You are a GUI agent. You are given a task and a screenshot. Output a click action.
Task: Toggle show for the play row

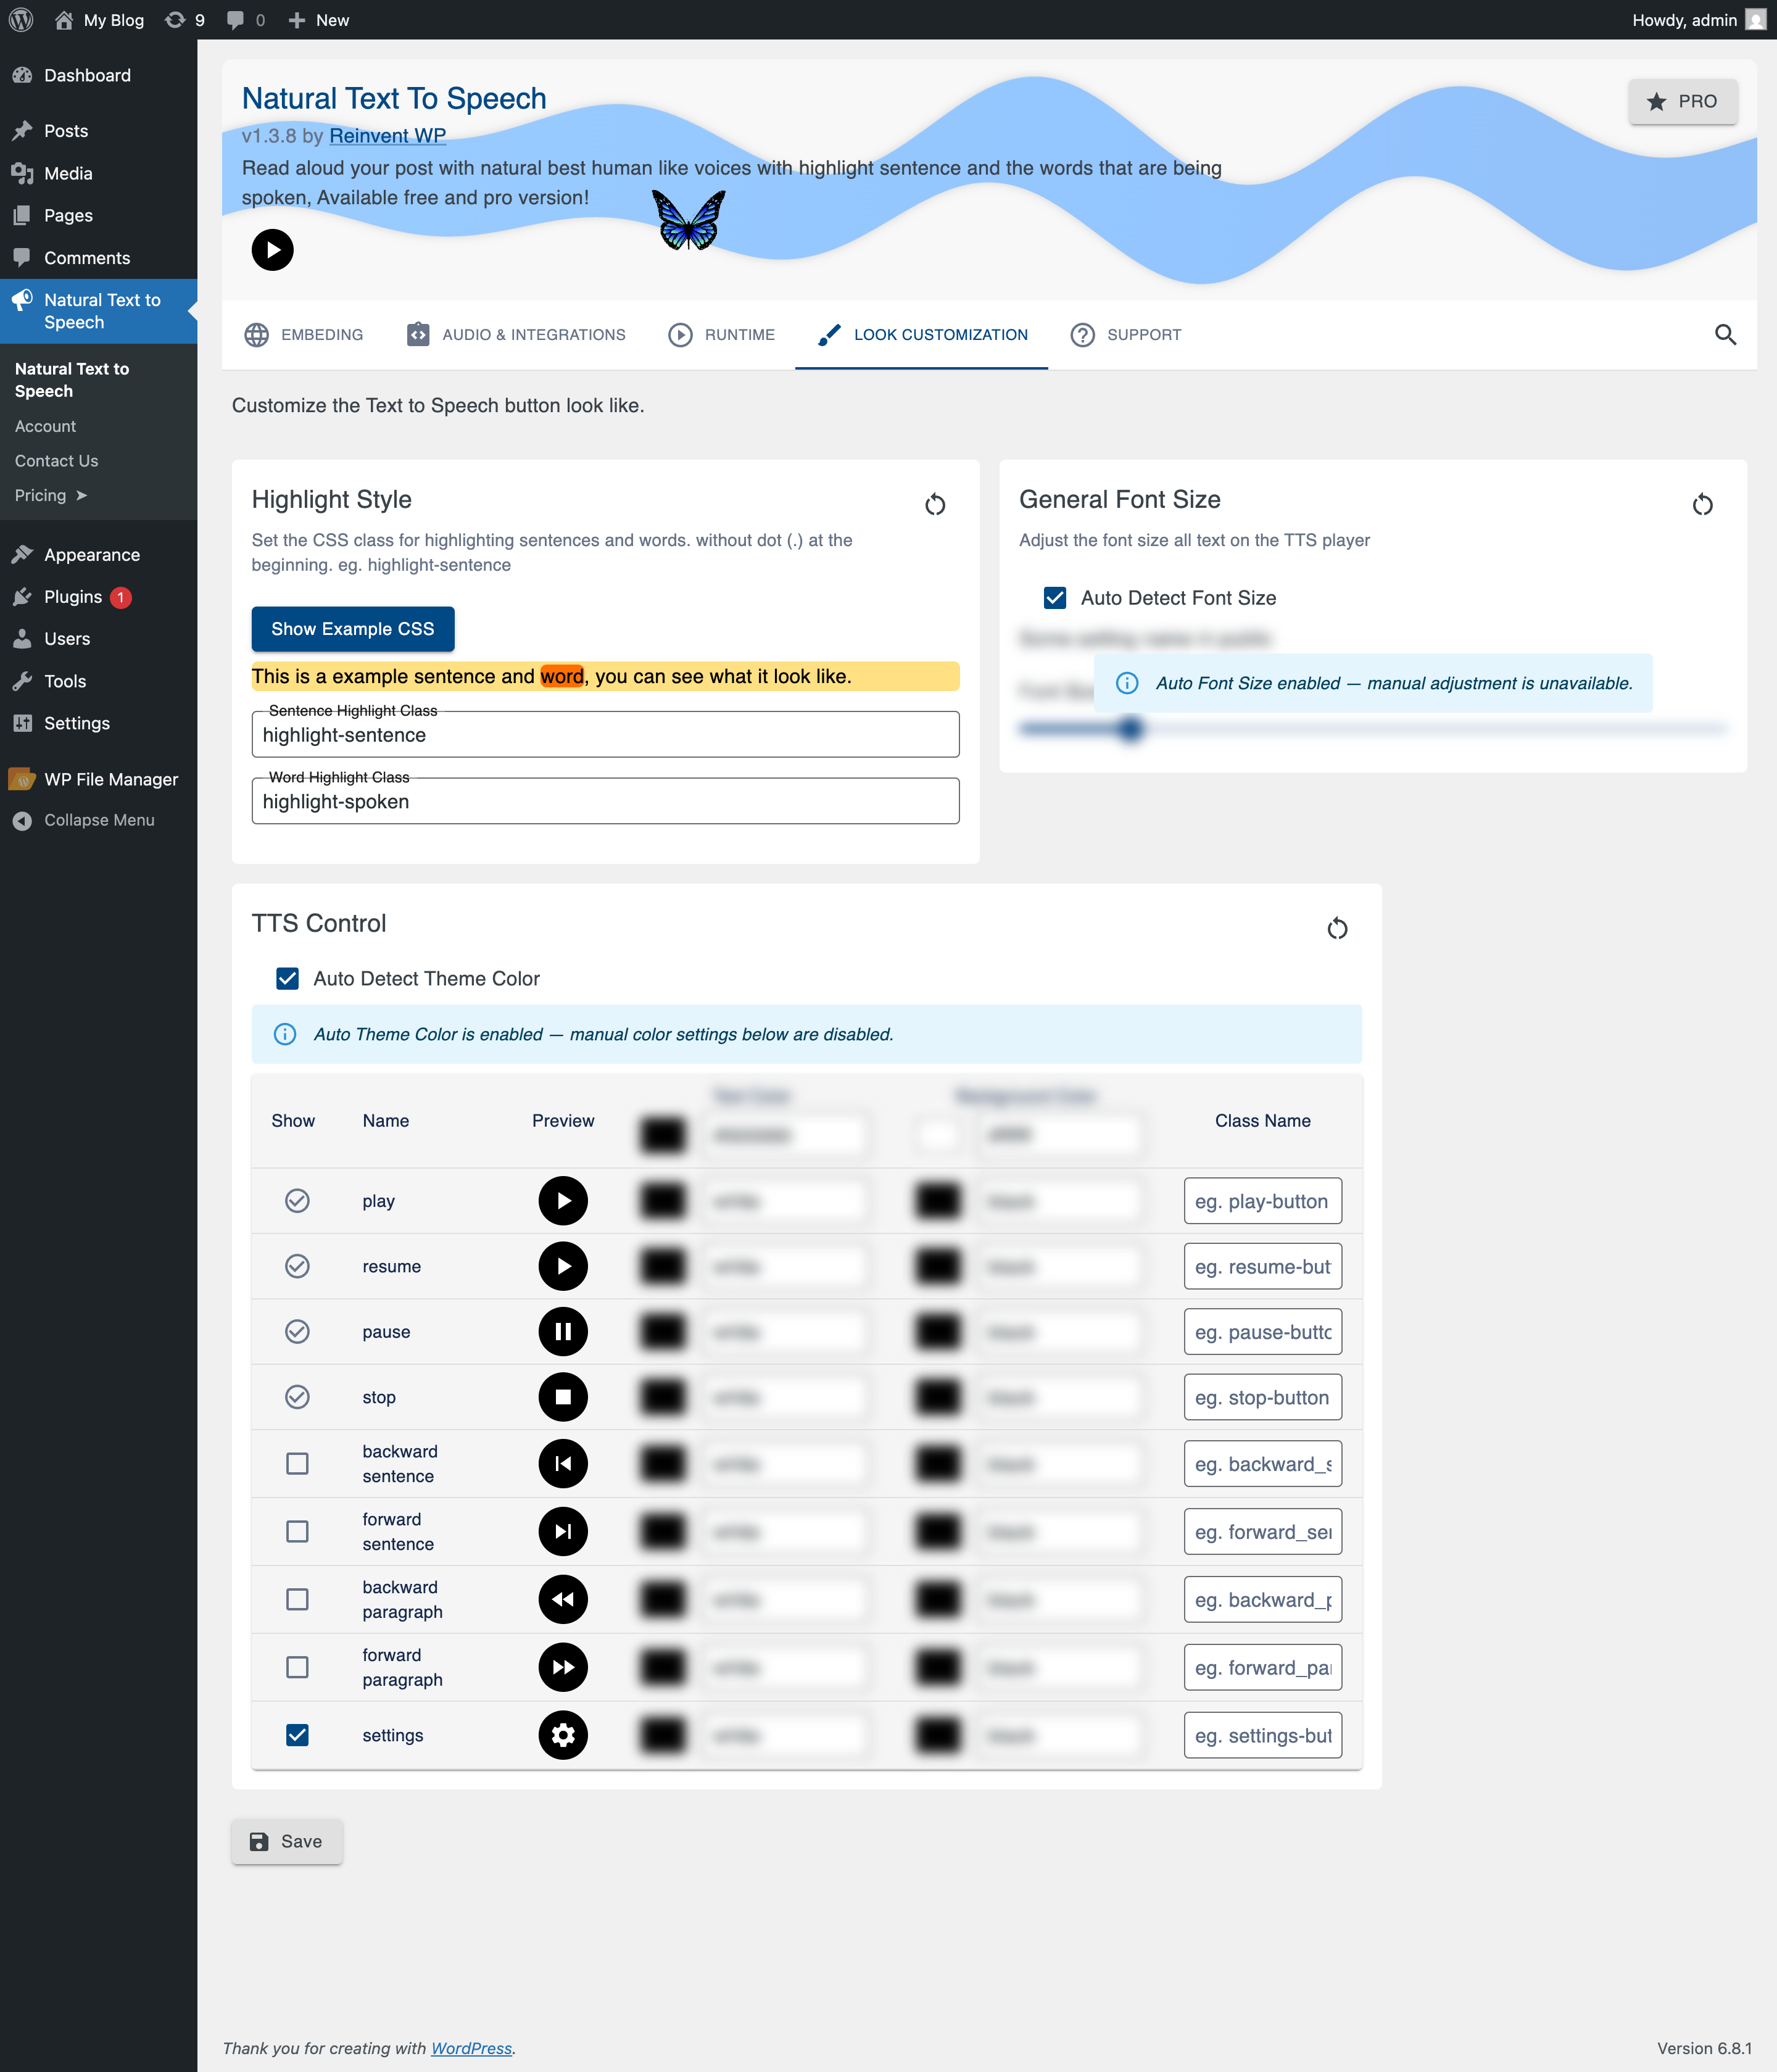coord(297,1201)
